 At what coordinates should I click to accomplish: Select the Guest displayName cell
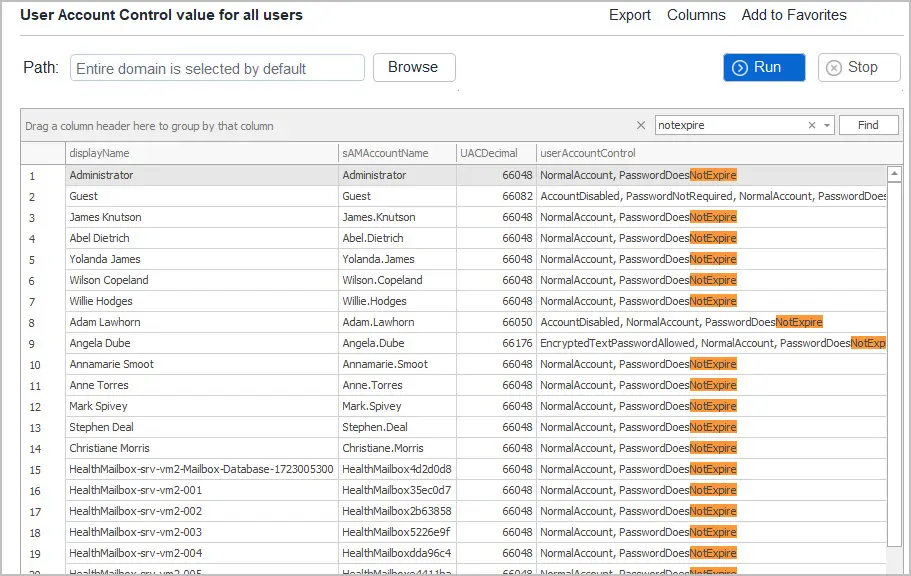point(202,196)
